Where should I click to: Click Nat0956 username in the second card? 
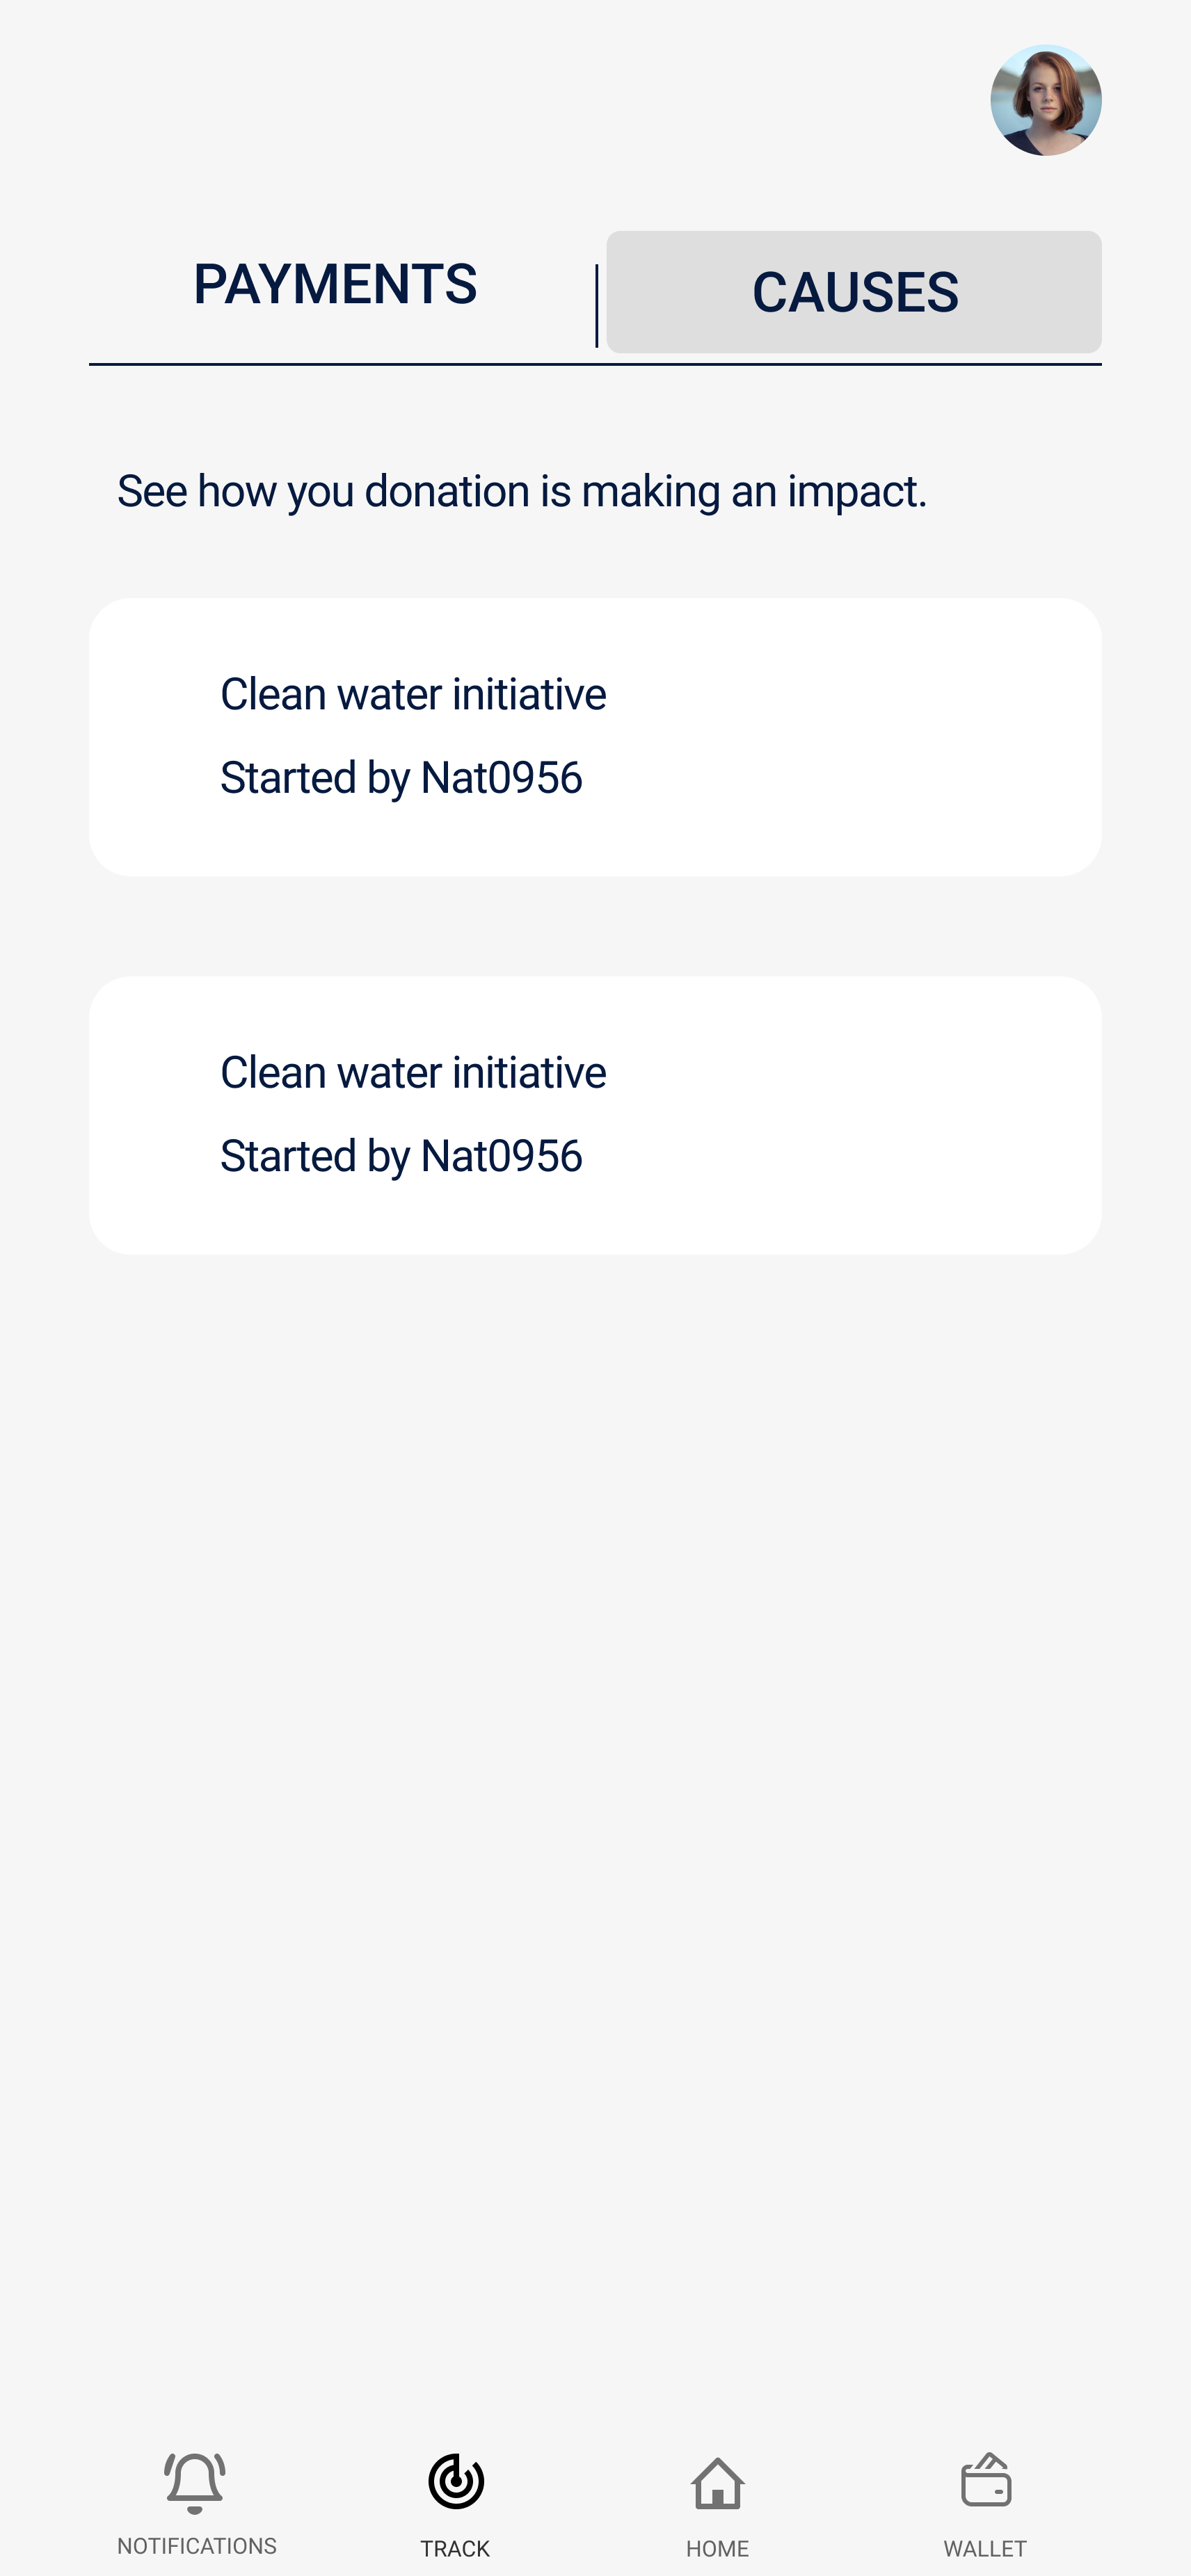pos(501,1156)
